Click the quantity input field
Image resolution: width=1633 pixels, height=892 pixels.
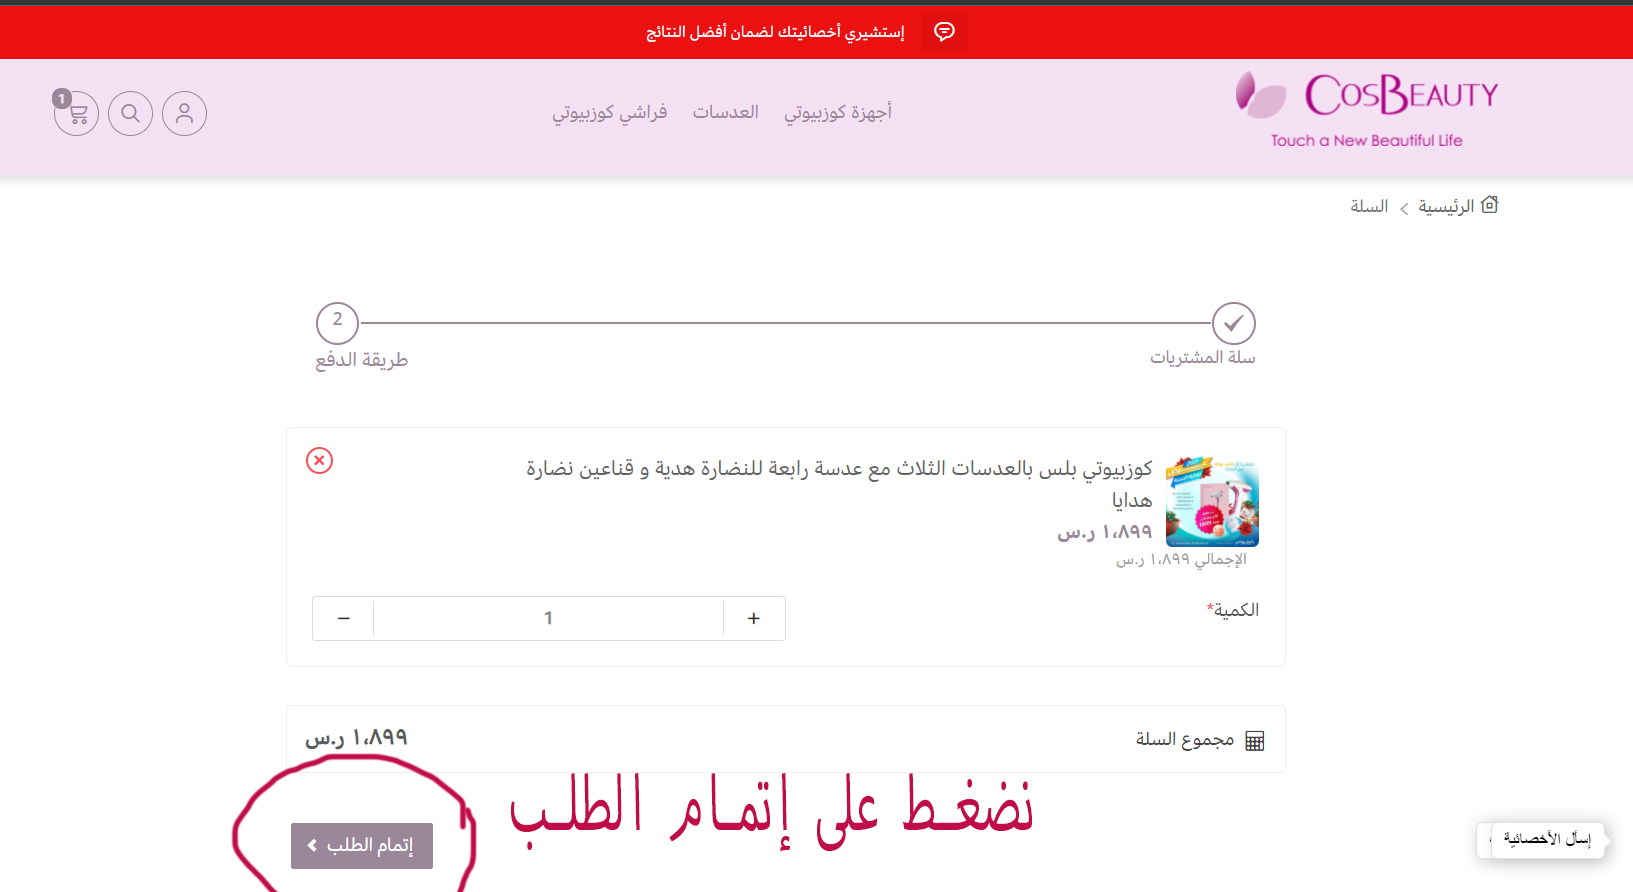coord(548,618)
